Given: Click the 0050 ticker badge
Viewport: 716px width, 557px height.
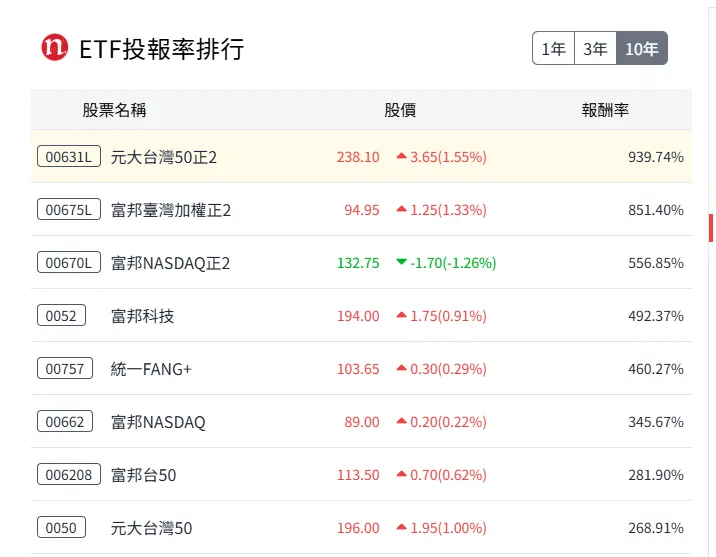Looking at the screenshot, I should pyautogui.click(x=61, y=528).
